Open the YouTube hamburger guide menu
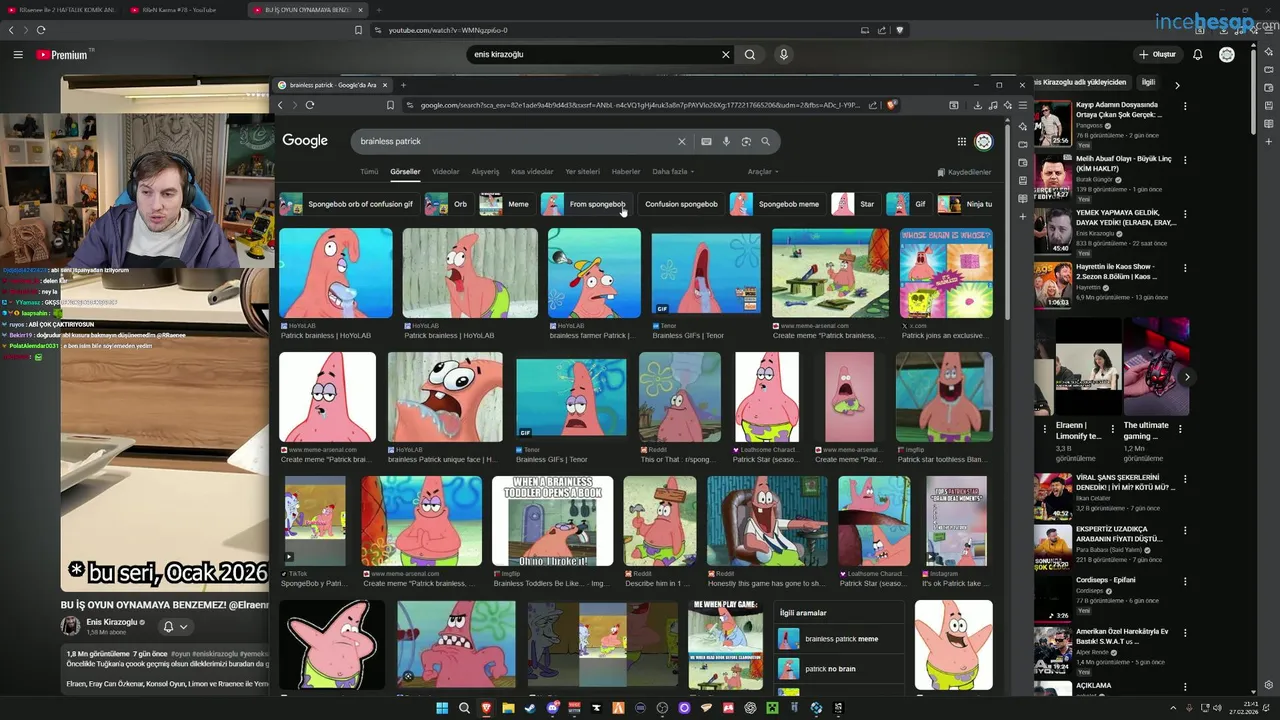Viewport: 1280px width, 720px height. [18, 54]
